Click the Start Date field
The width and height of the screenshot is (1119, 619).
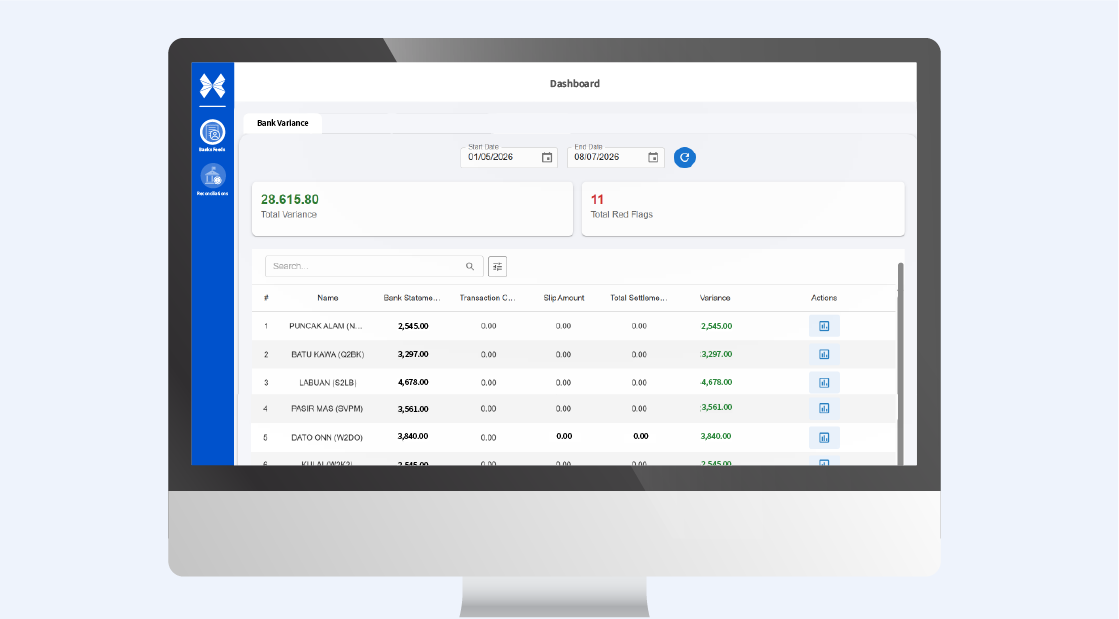(509, 157)
